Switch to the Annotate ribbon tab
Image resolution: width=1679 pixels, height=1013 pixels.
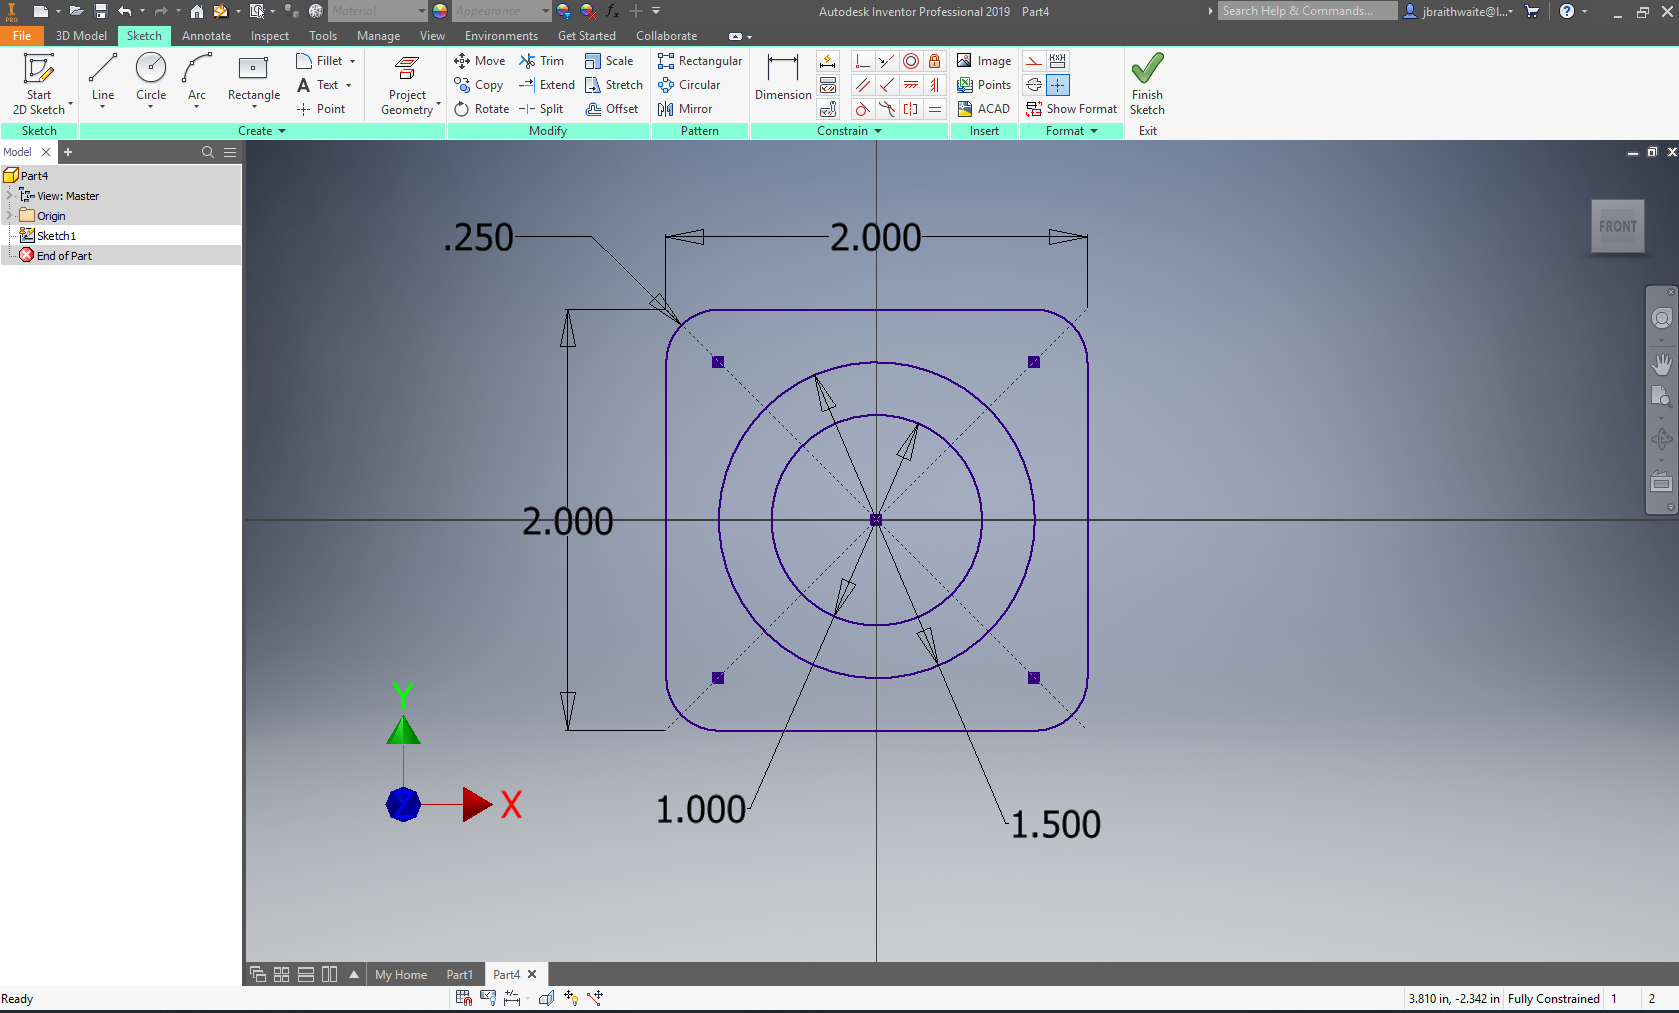pyautogui.click(x=206, y=36)
